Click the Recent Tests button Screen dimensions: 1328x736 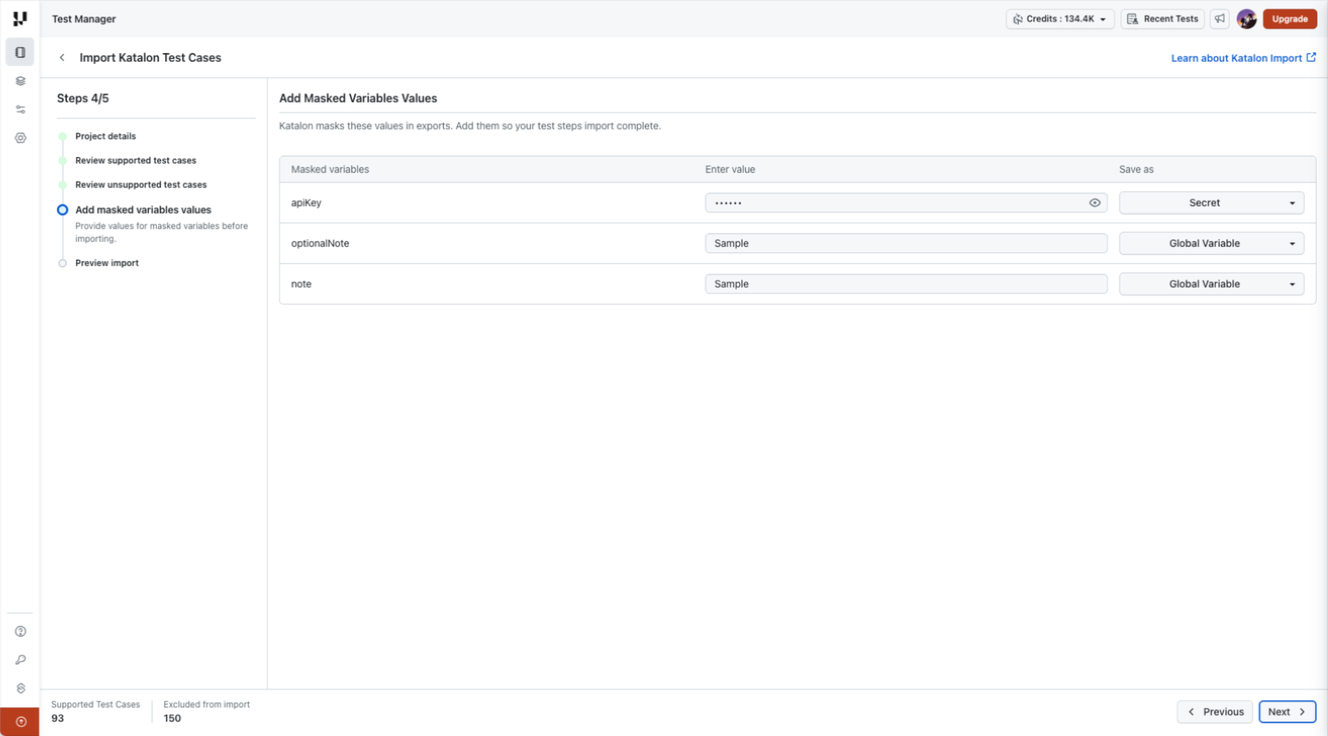tap(1162, 19)
